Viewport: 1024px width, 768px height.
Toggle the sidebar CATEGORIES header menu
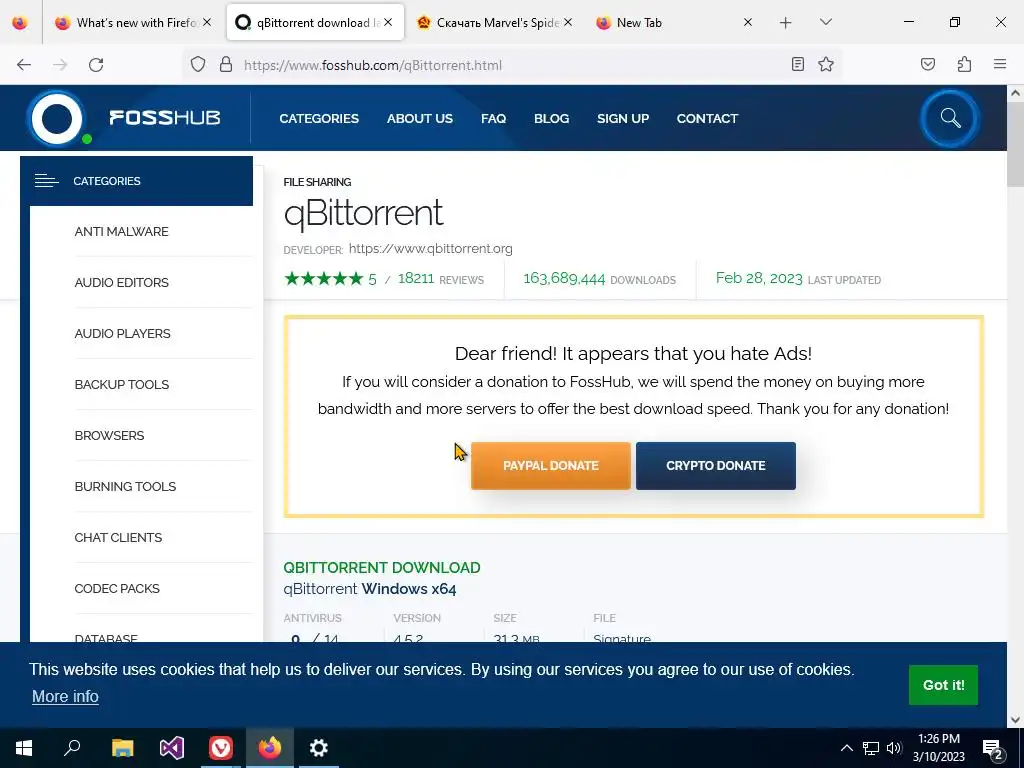pyautogui.click(x=136, y=181)
